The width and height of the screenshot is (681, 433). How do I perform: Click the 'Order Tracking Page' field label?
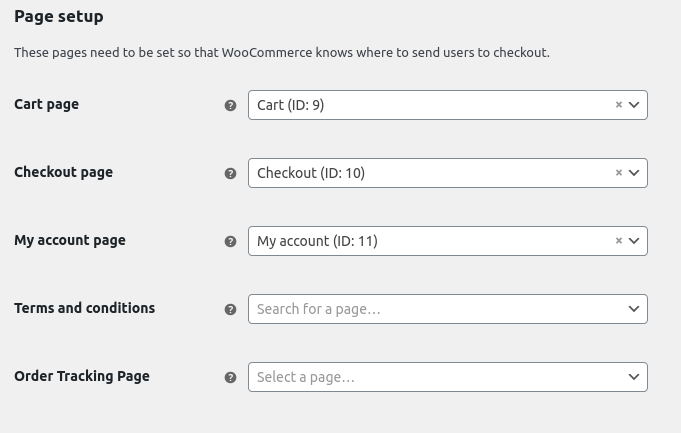[x=81, y=376]
